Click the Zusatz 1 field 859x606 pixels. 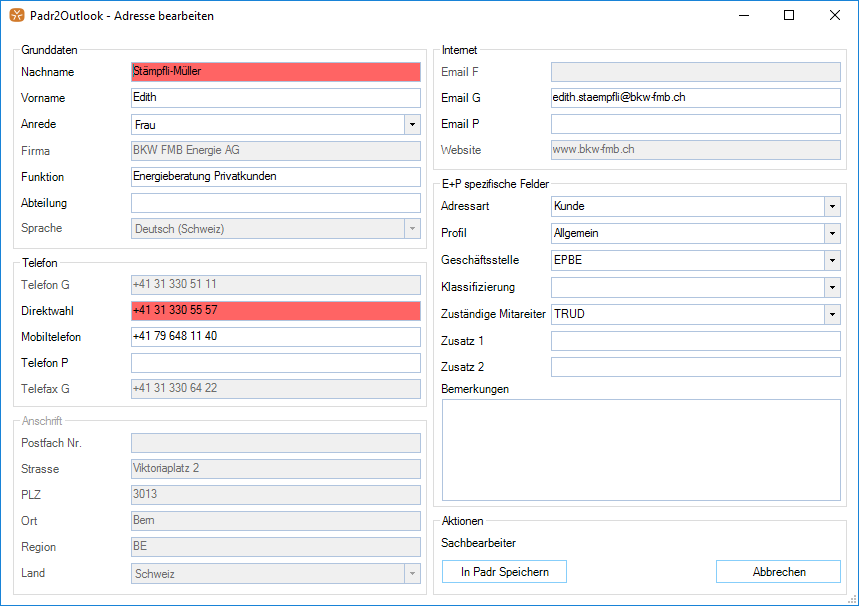click(x=695, y=341)
